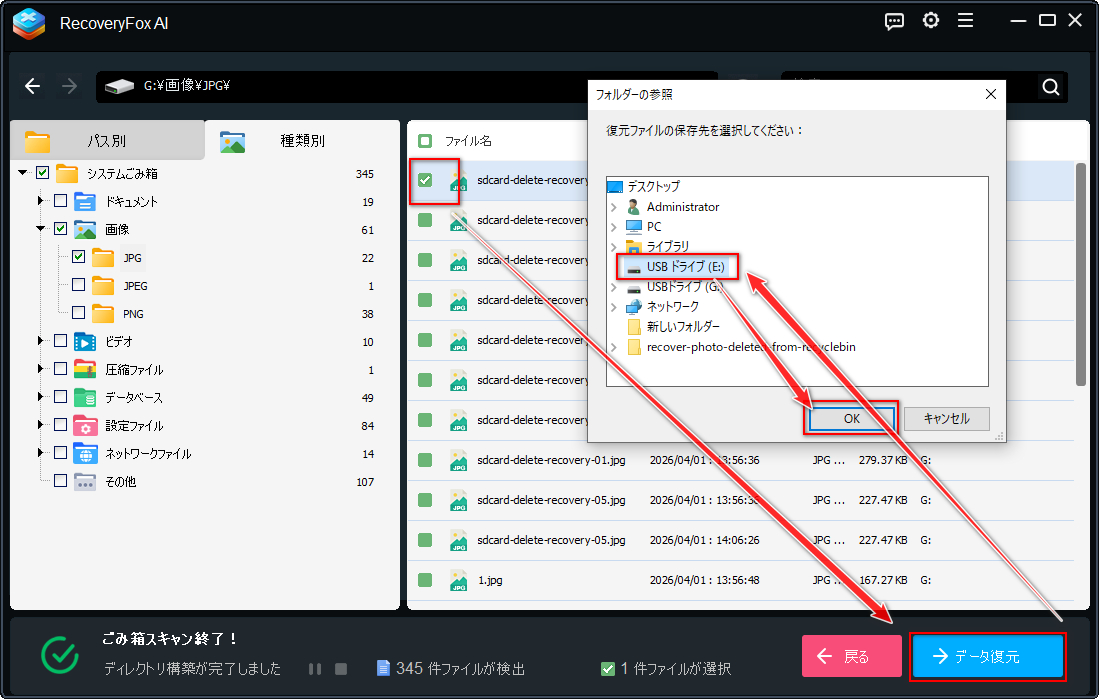Toggle the ドキュメント checkbox
The image size is (1099, 699).
pos(61,201)
